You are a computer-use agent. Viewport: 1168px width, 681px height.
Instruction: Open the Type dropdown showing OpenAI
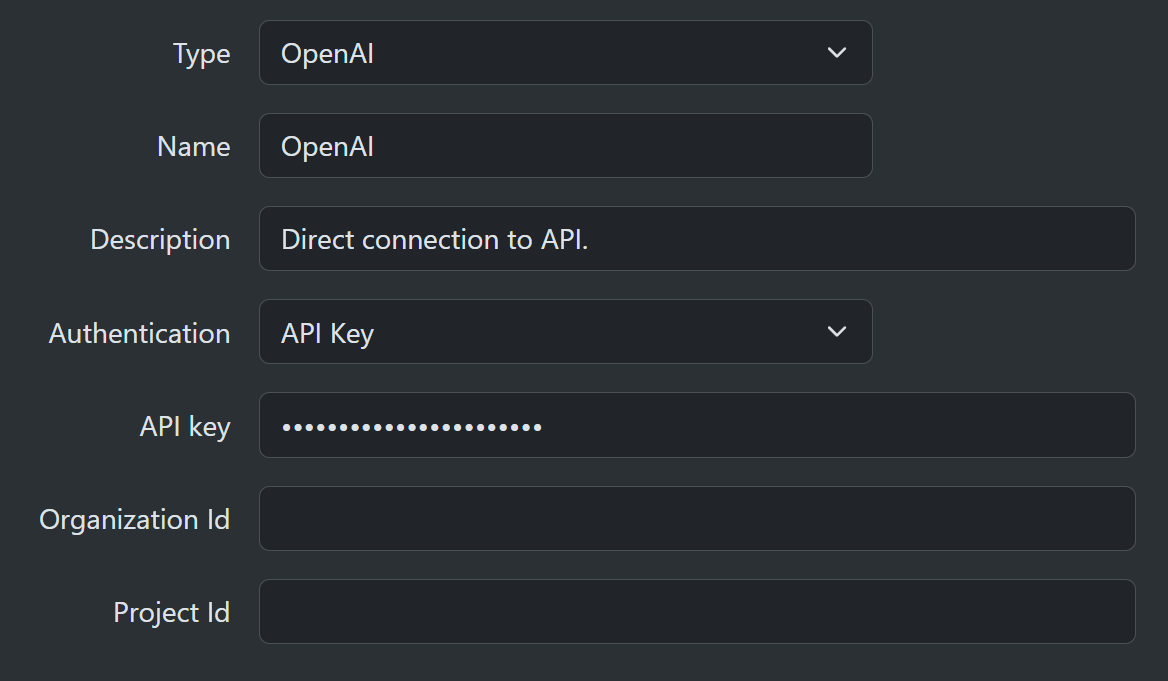tap(565, 53)
